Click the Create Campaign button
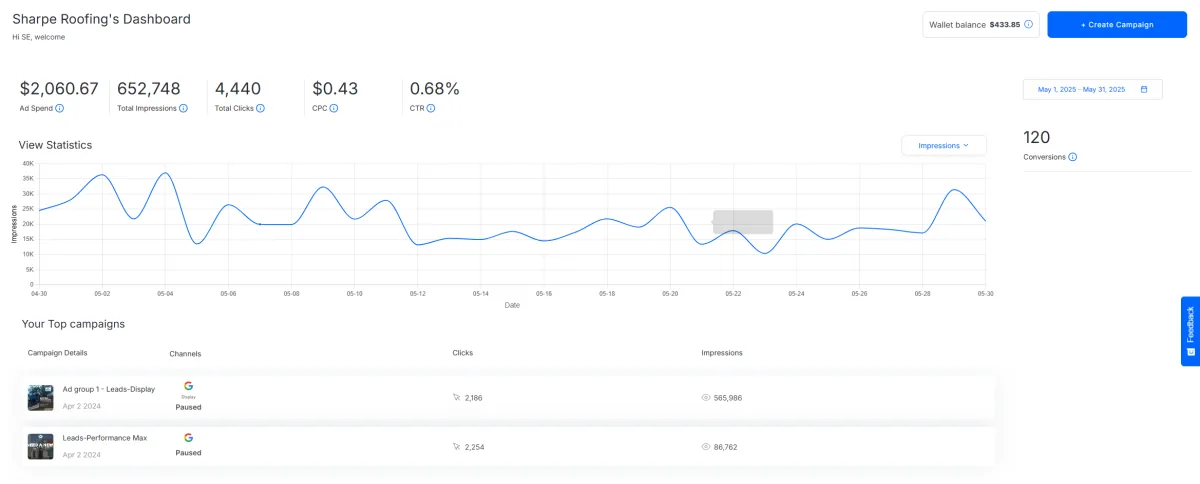 (1117, 25)
